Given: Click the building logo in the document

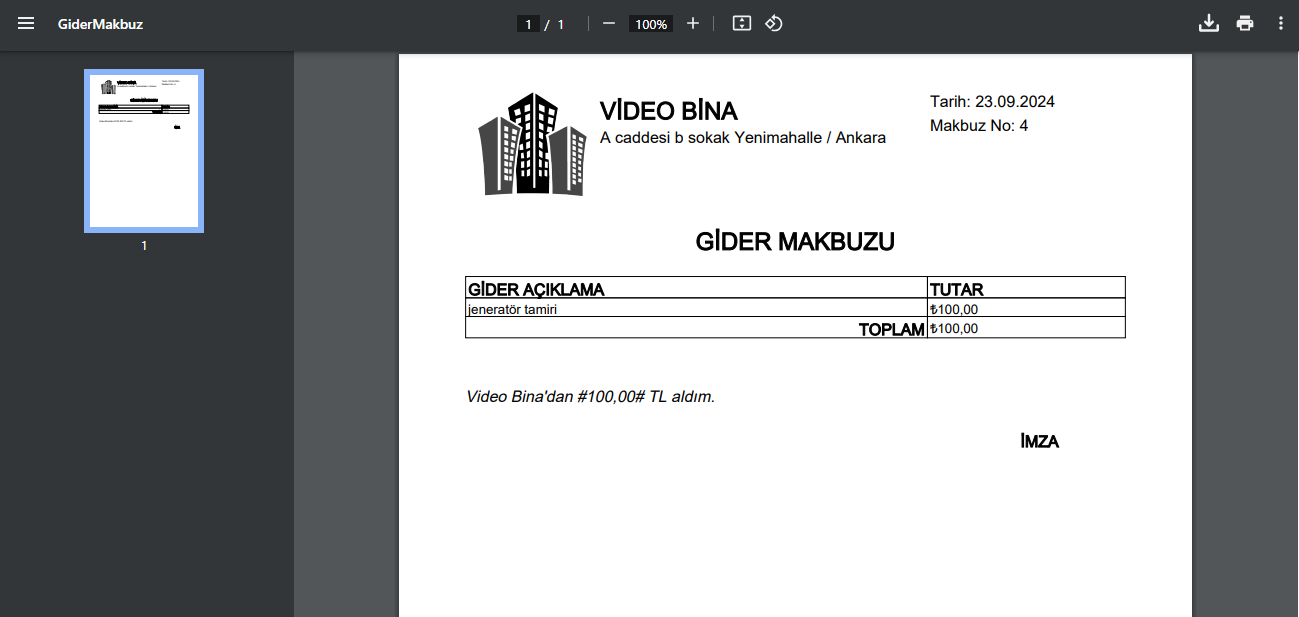Looking at the screenshot, I should 532,144.
